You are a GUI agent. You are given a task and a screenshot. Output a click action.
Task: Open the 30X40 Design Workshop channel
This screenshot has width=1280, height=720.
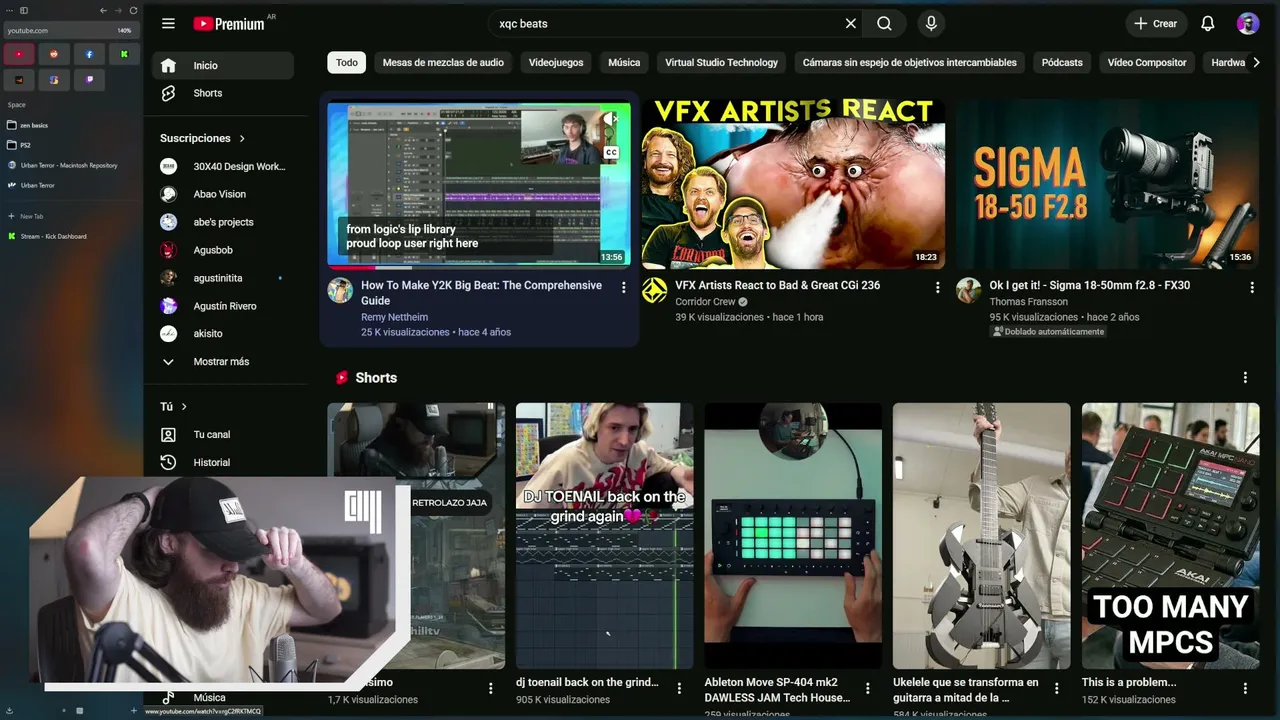(223, 167)
